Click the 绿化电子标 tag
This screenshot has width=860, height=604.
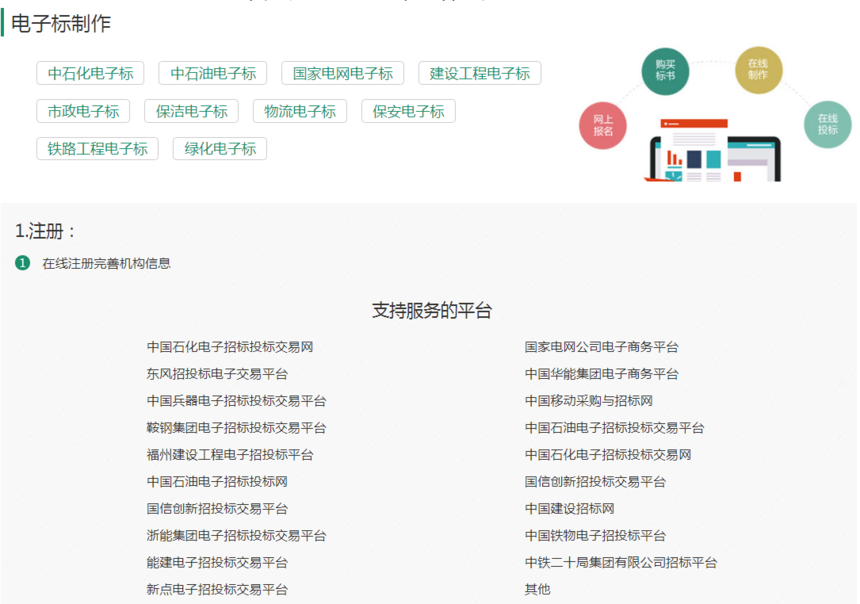click(220, 149)
